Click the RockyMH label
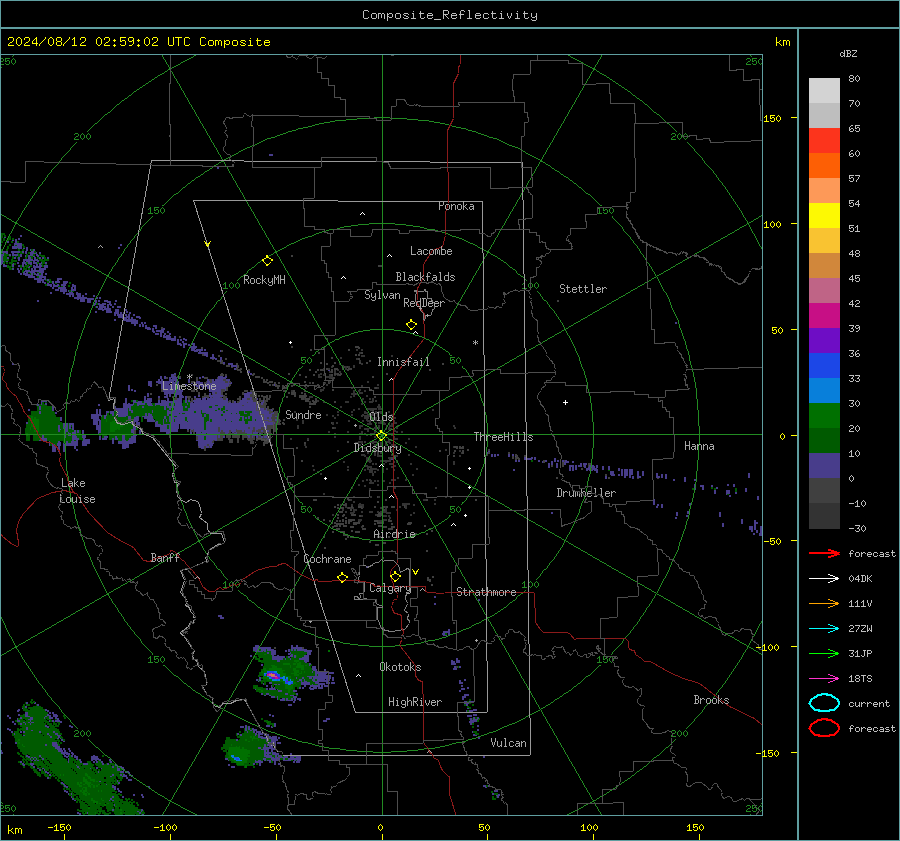The image size is (900, 841). pos(264,280)
